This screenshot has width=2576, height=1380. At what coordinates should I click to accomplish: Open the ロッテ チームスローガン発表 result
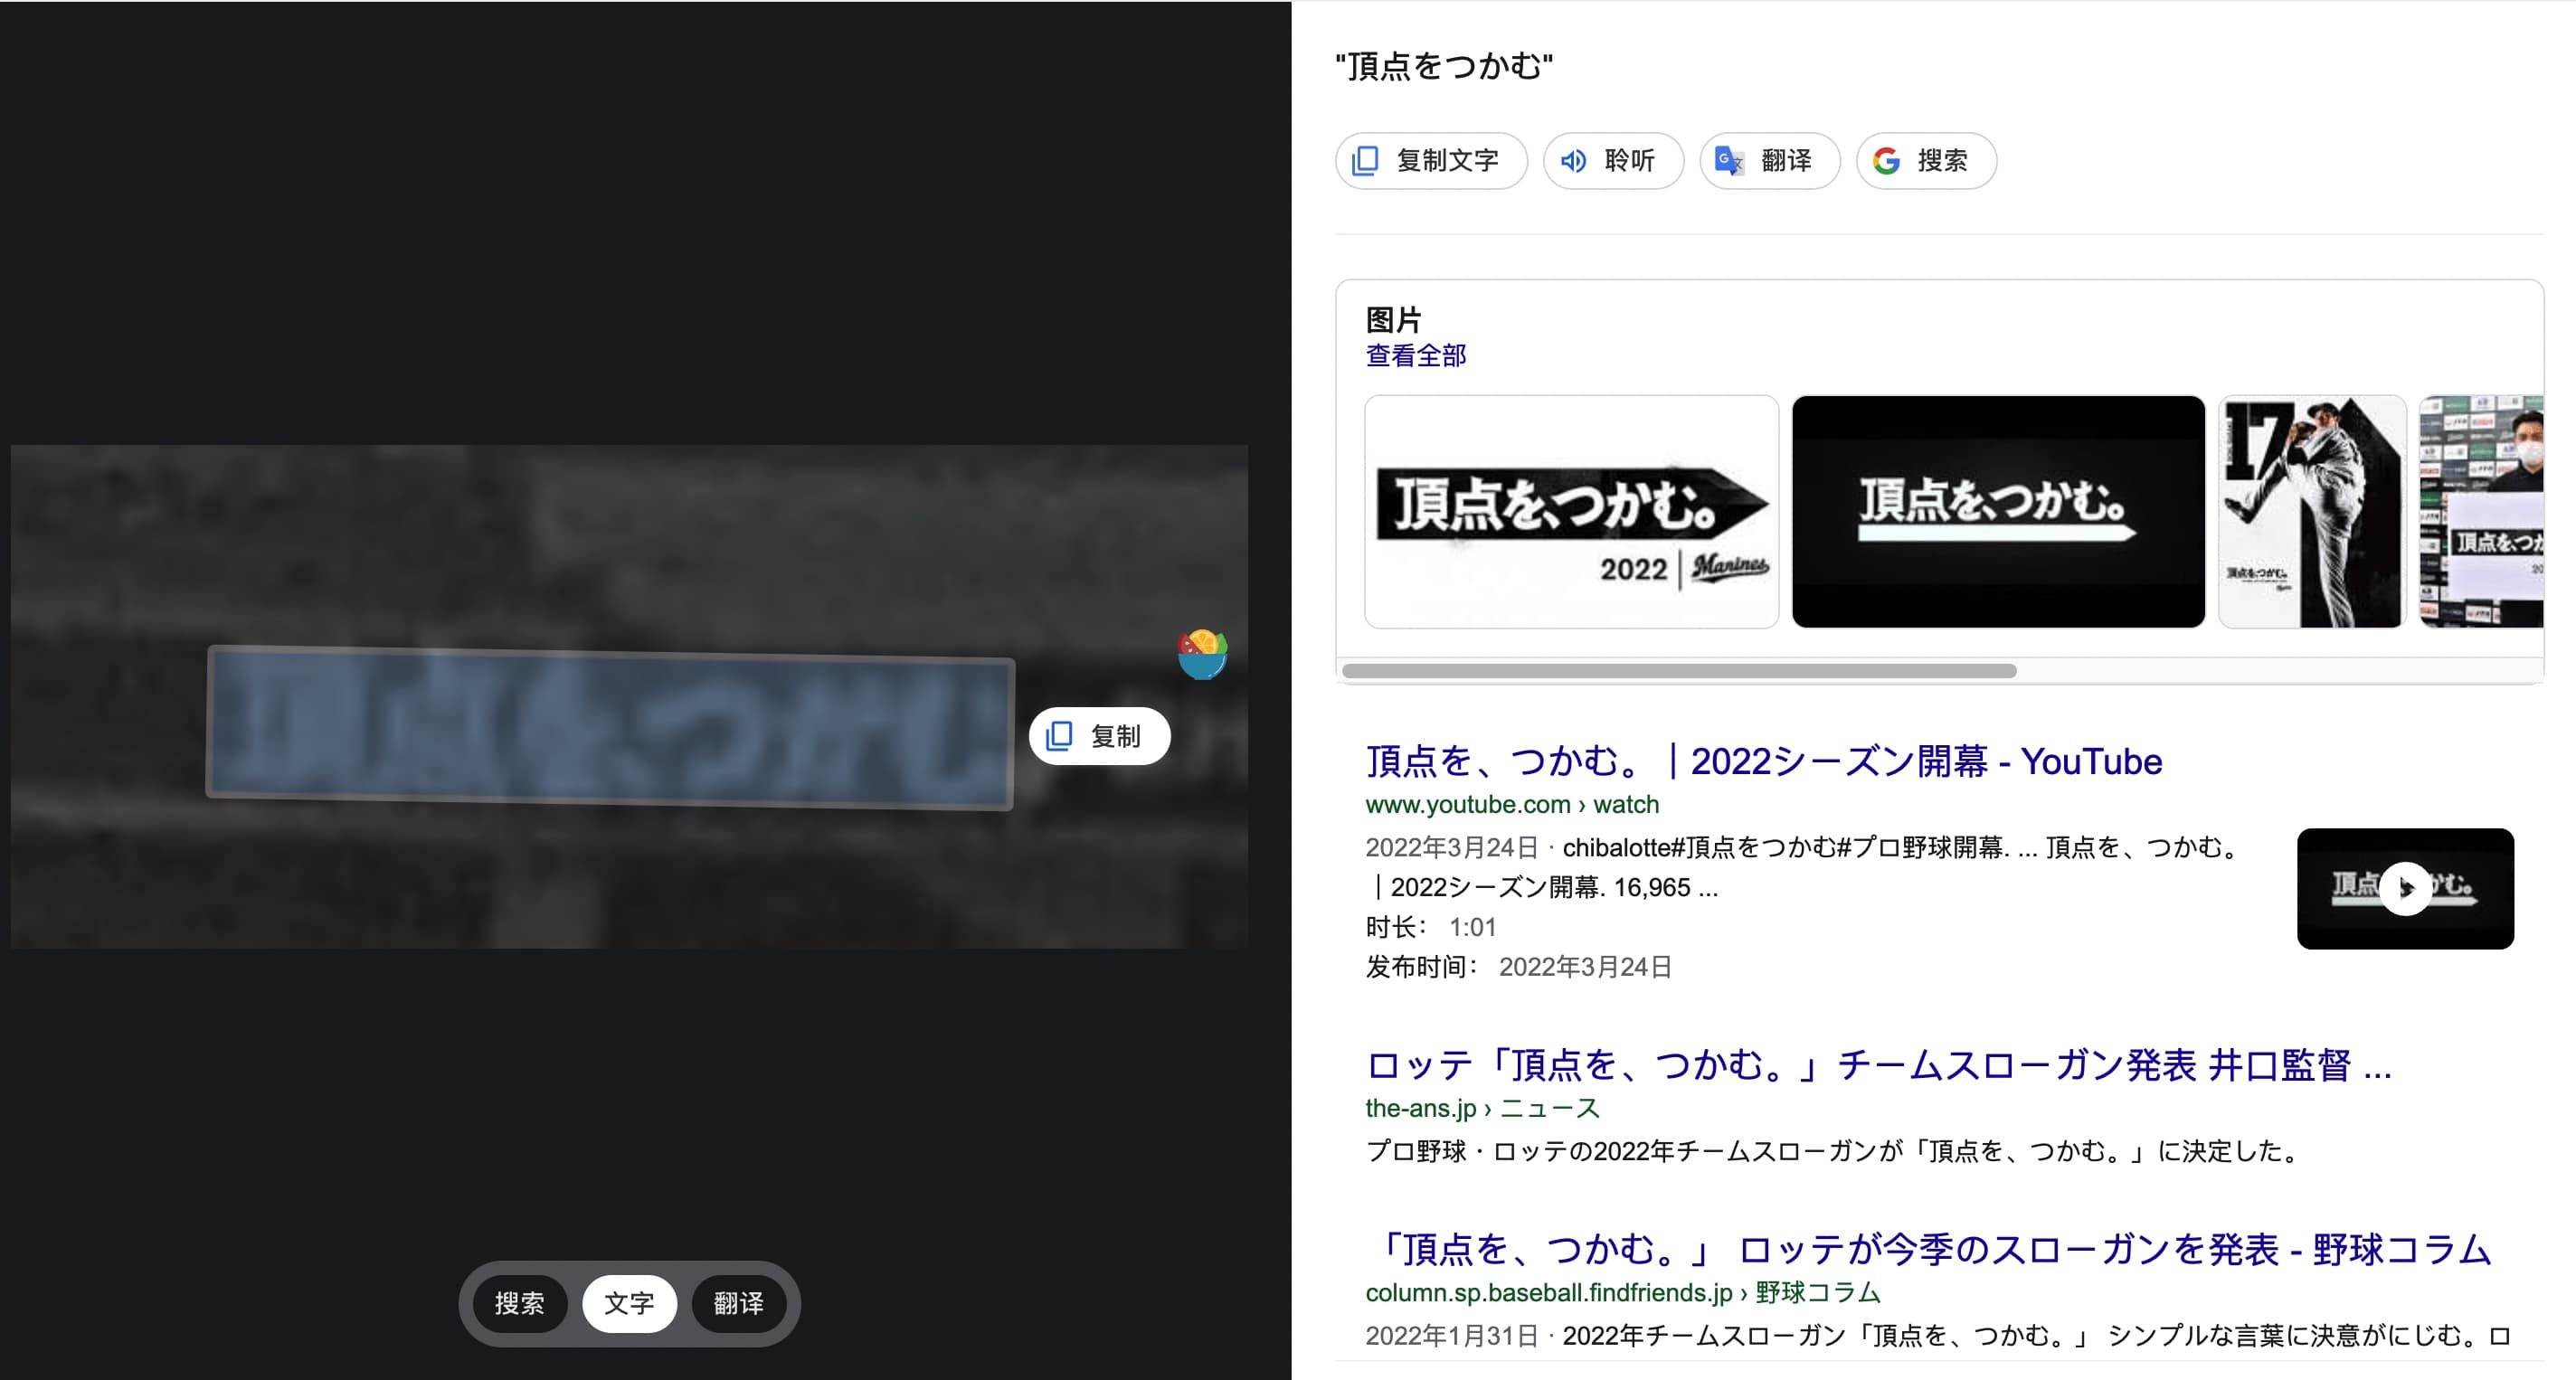pyautogui.click(x=1877, y=1065)
